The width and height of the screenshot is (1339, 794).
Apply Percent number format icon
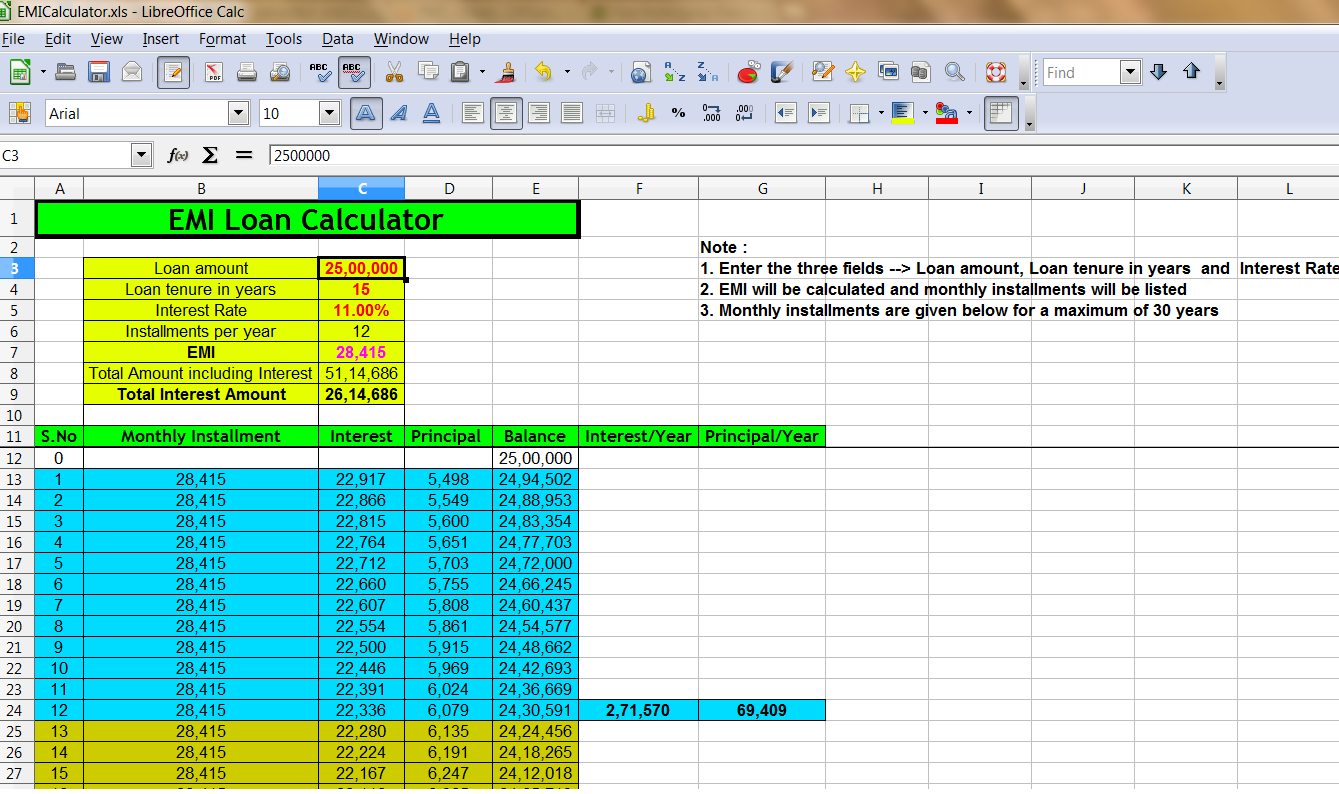point(679,113)
